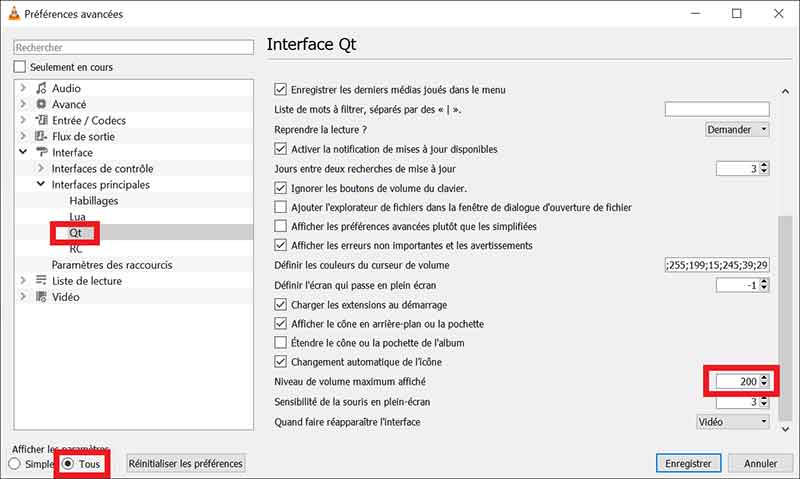Screen dimensions: 800x479
Task: Click the Entrée / Codecs icon
Action: (x=41, y=120)
